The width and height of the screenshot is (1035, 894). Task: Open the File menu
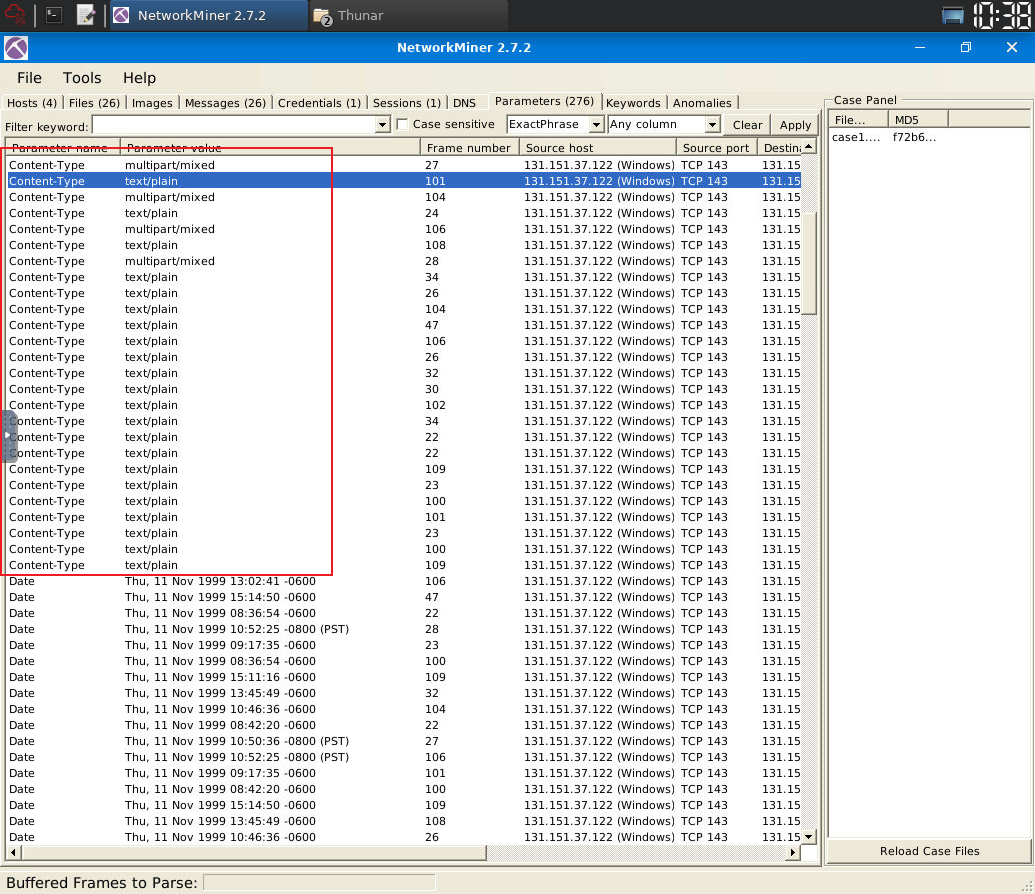(x=29, y=78)
